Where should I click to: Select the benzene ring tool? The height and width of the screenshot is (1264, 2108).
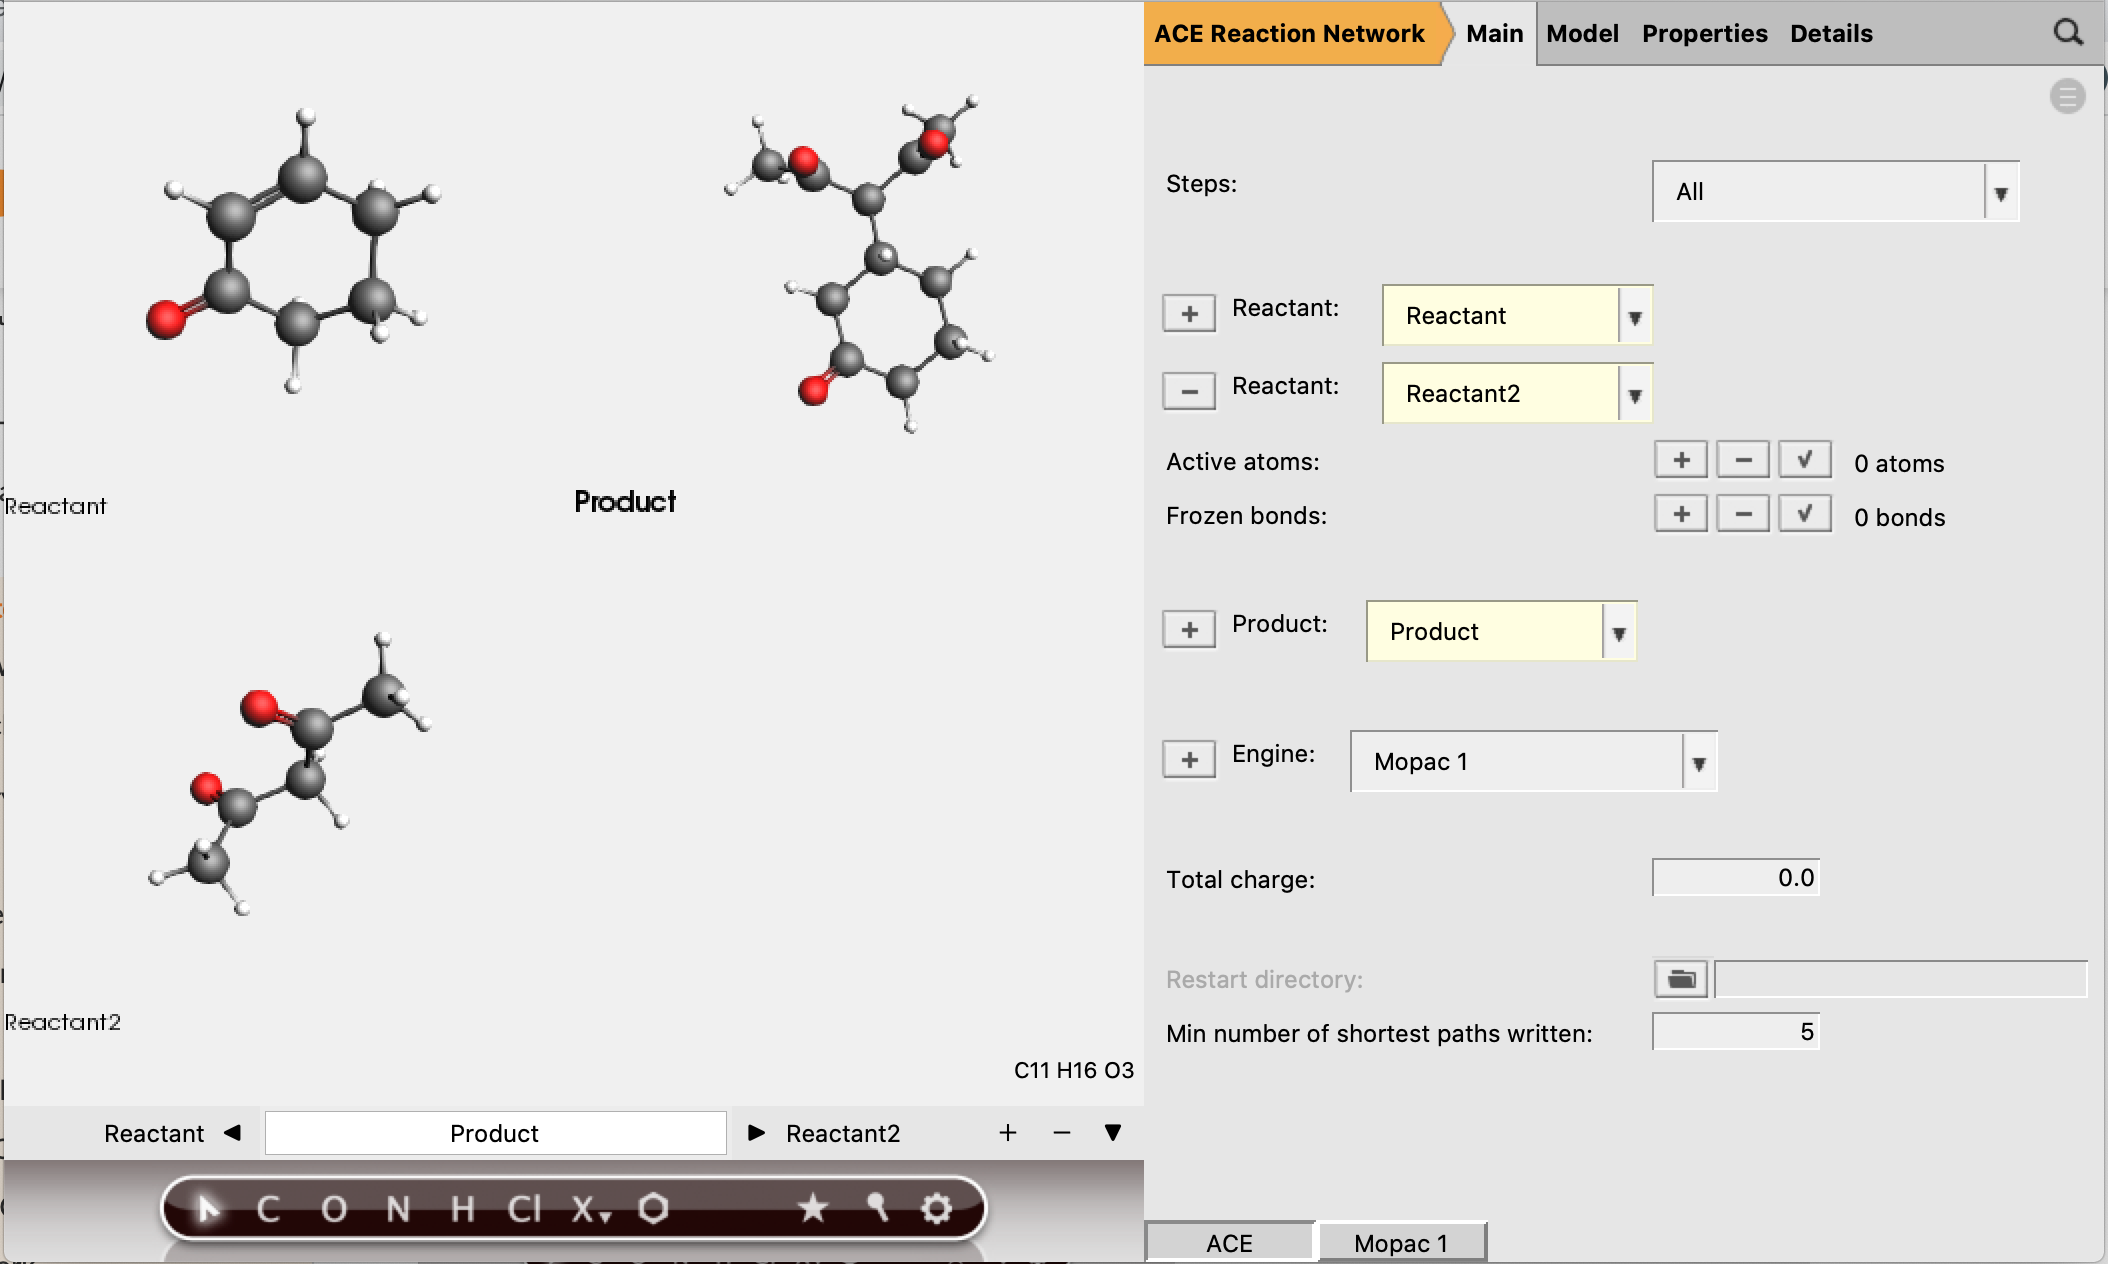coord(655,1208)
